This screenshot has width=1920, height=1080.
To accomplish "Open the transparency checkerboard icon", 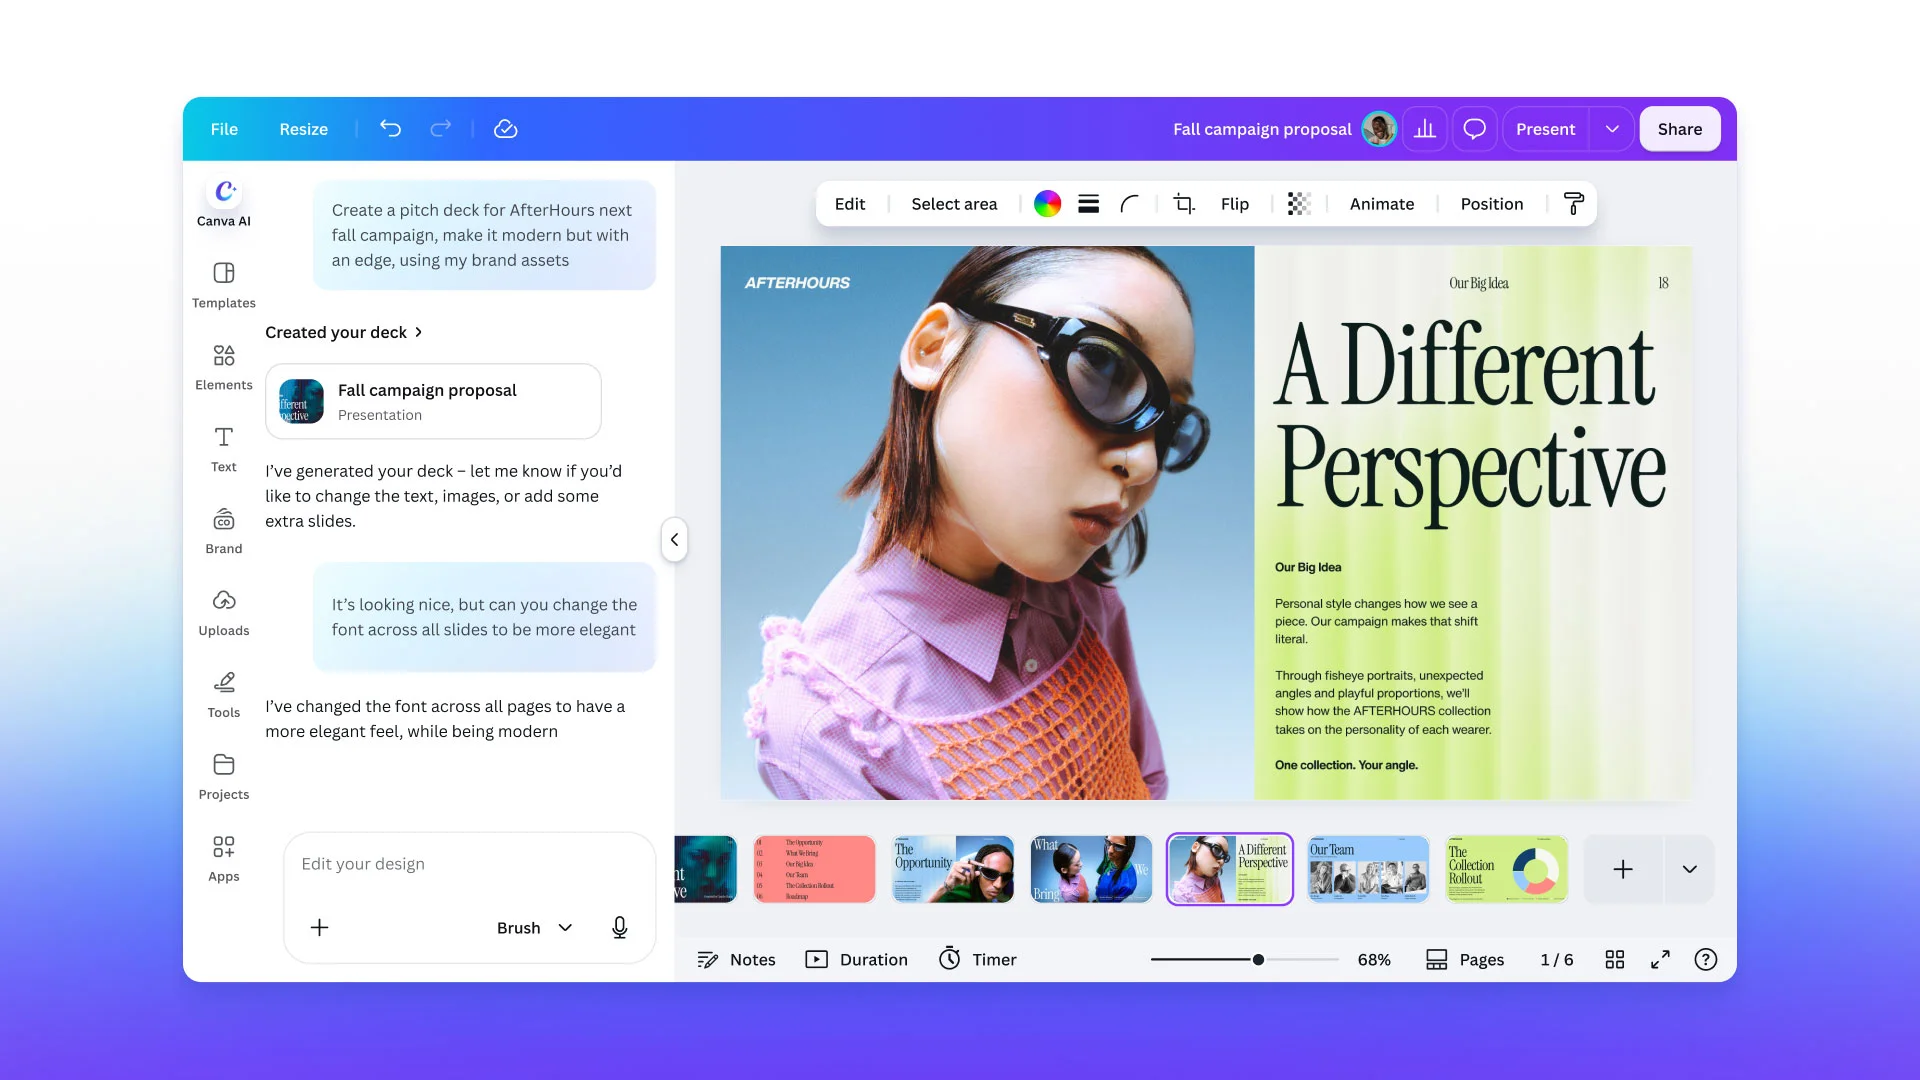I will [x=1299, y=204].
